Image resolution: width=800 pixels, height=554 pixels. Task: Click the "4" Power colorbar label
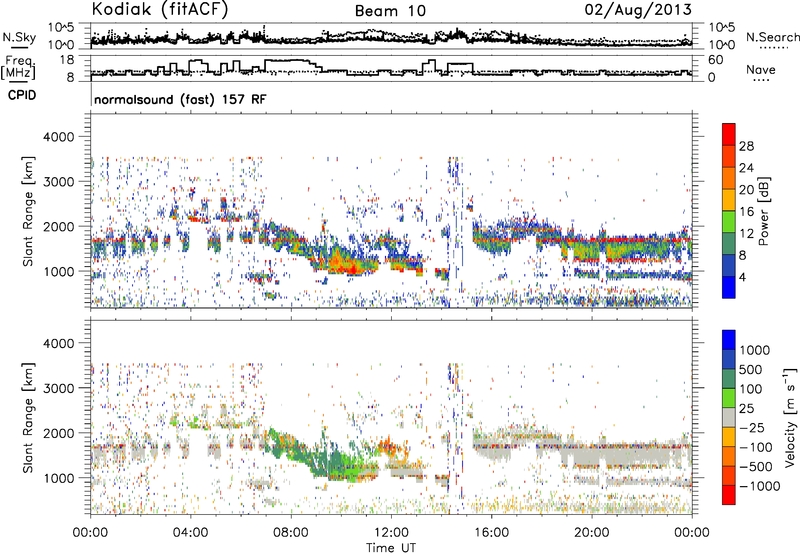point(742,277)
